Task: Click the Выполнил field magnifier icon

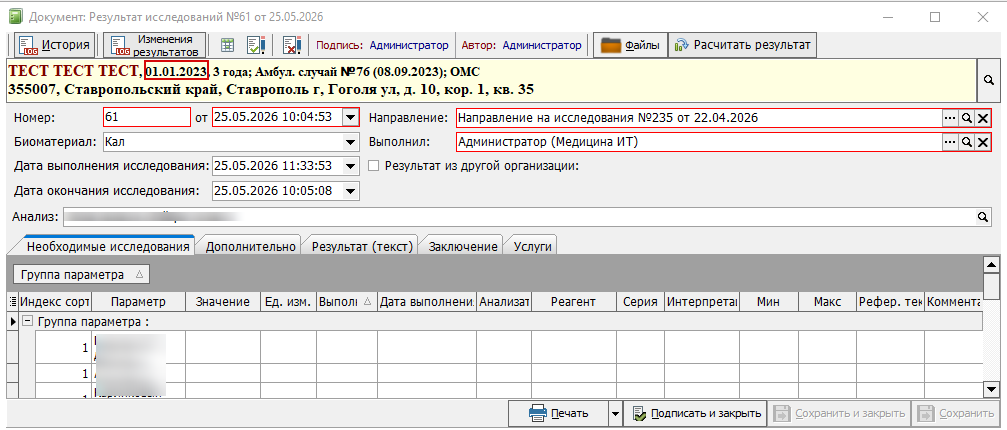Action: click(x=966, y=142)
